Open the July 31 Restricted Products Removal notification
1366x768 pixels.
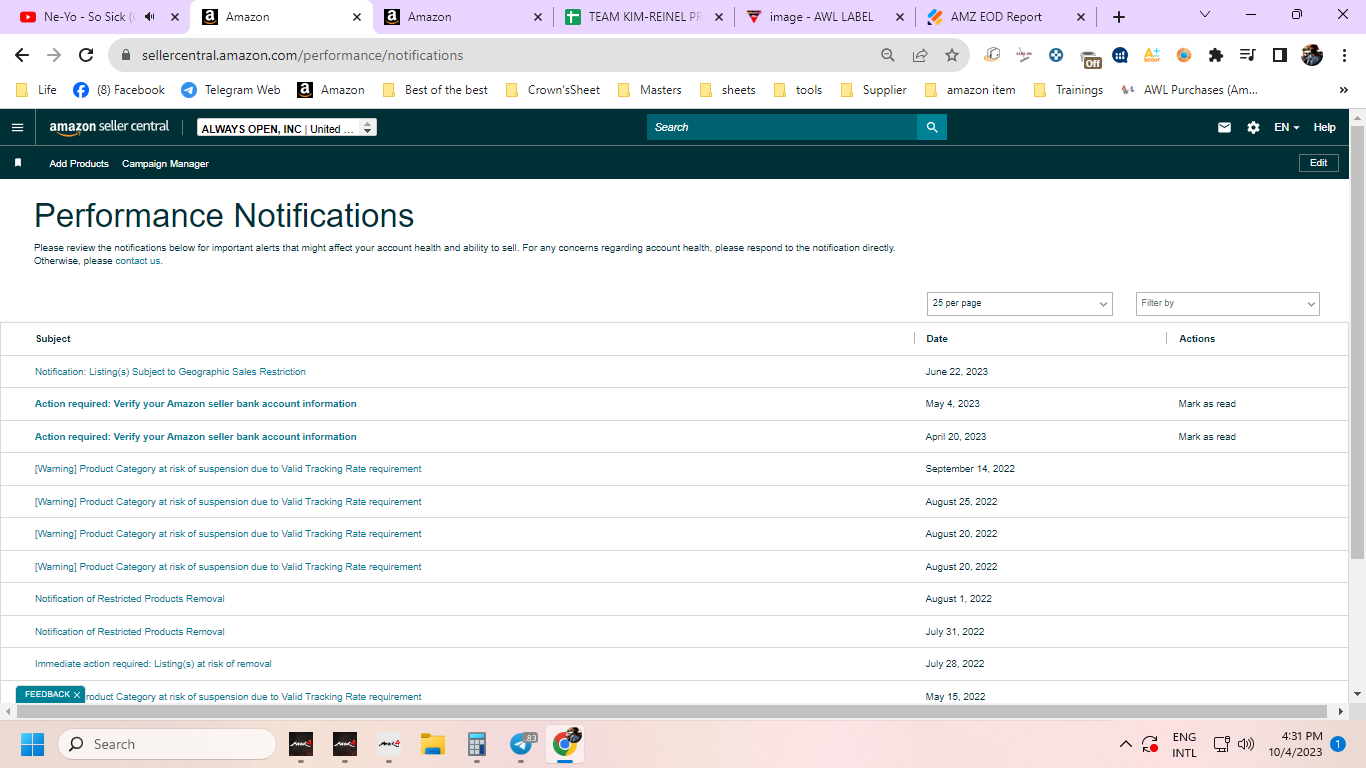click(x=130, y=632)
